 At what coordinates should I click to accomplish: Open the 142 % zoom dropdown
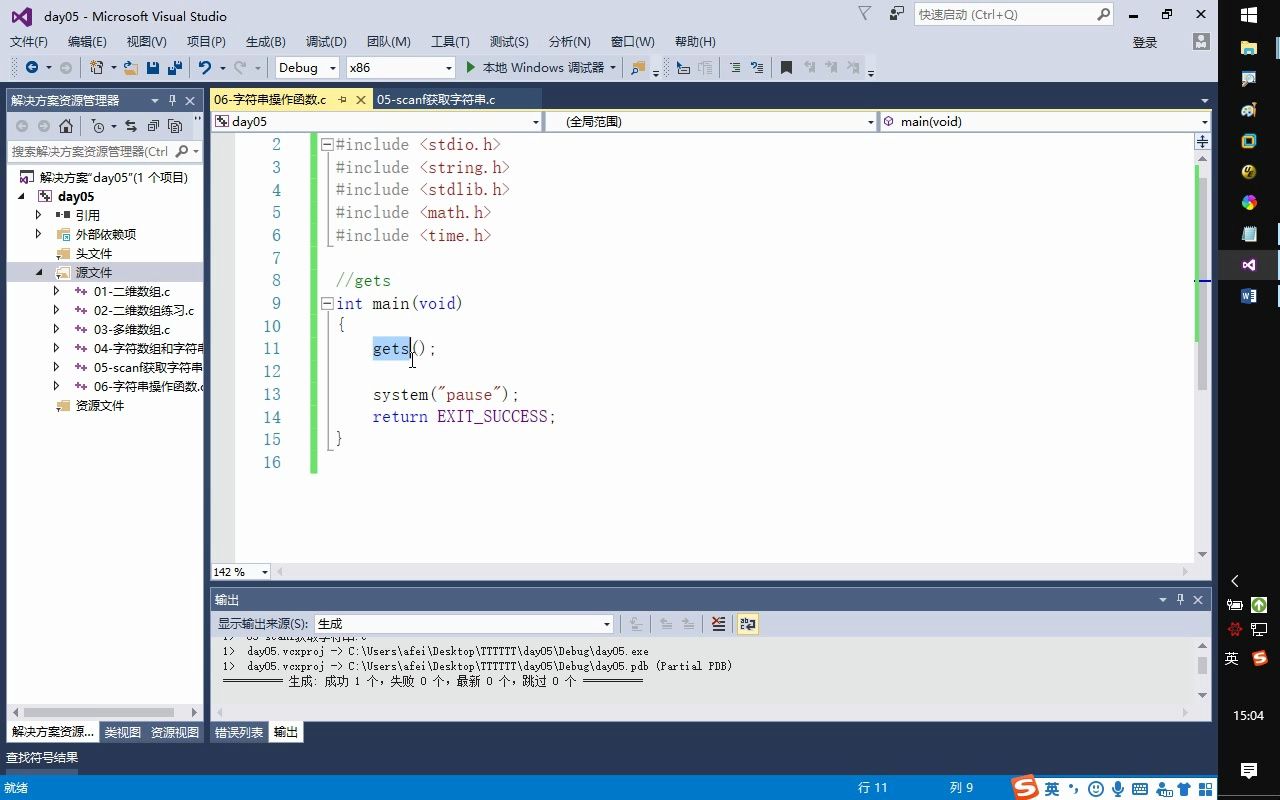(241, 572)
